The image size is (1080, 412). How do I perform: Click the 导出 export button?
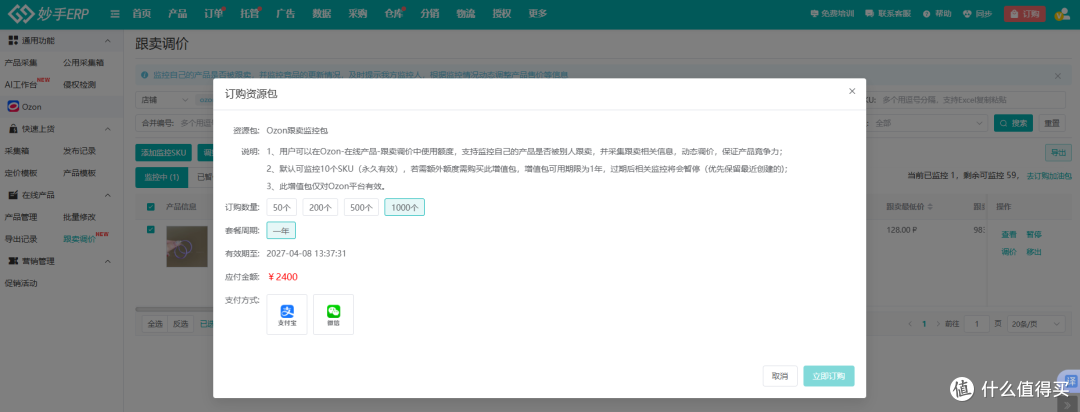1058,153
